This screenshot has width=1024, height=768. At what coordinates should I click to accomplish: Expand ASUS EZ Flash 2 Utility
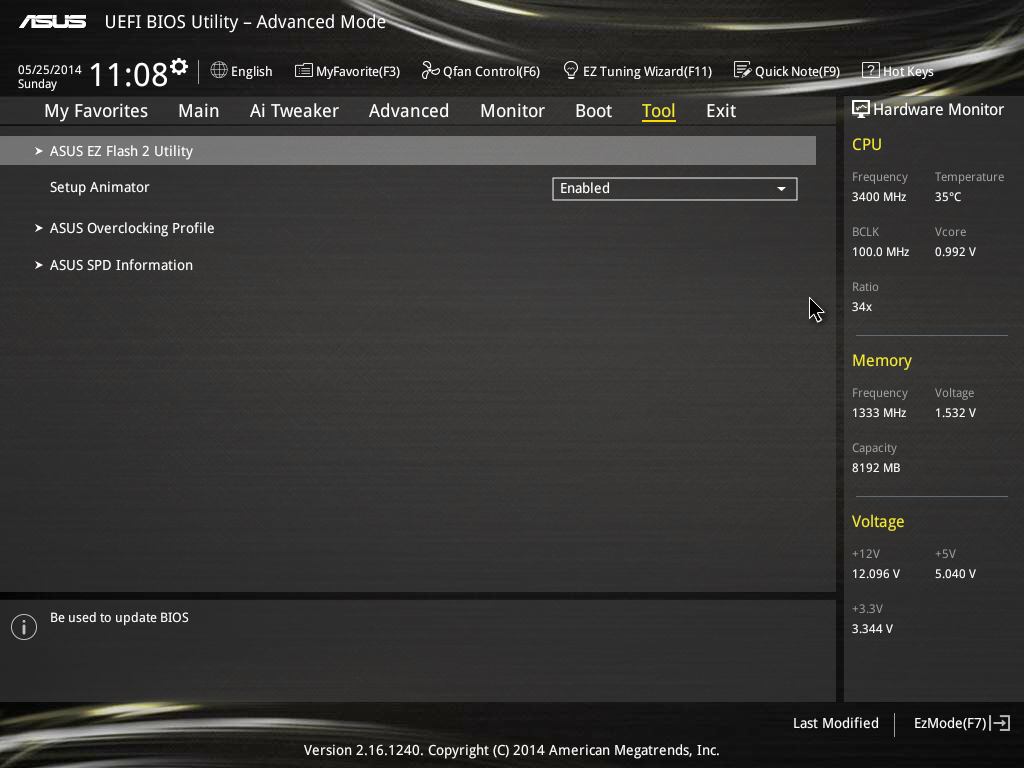(408, 151)
